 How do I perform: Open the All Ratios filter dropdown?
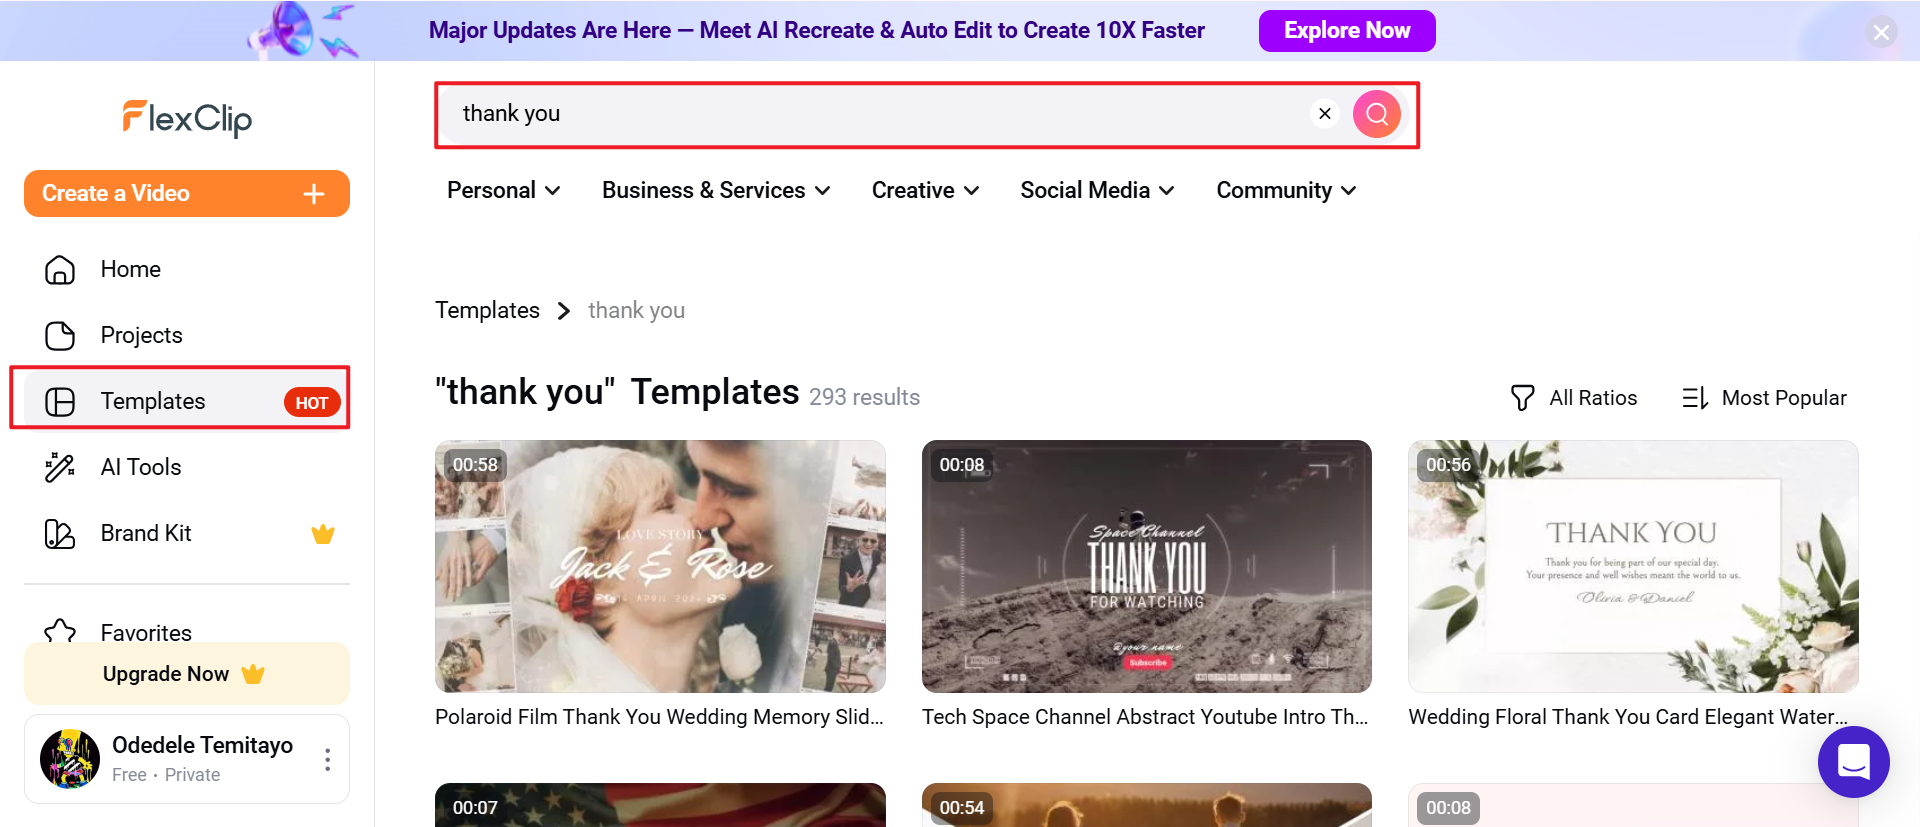pyautogui.click(x=1574, y=398)
